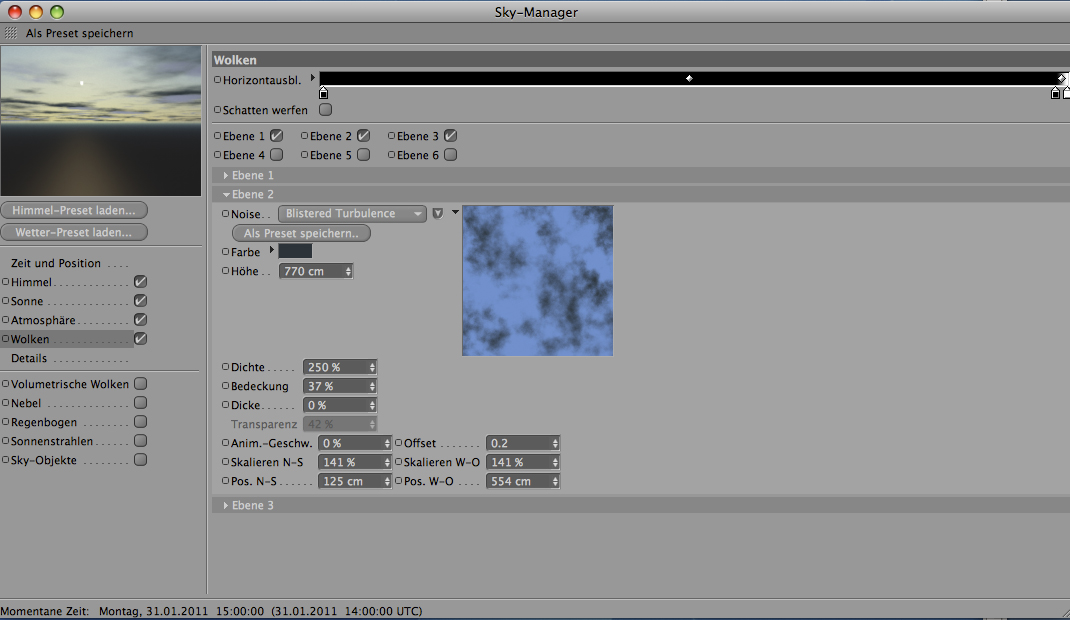
Task: Click the diamond midpoint marker on gradient bar
Action: click(x=689, y=78)
